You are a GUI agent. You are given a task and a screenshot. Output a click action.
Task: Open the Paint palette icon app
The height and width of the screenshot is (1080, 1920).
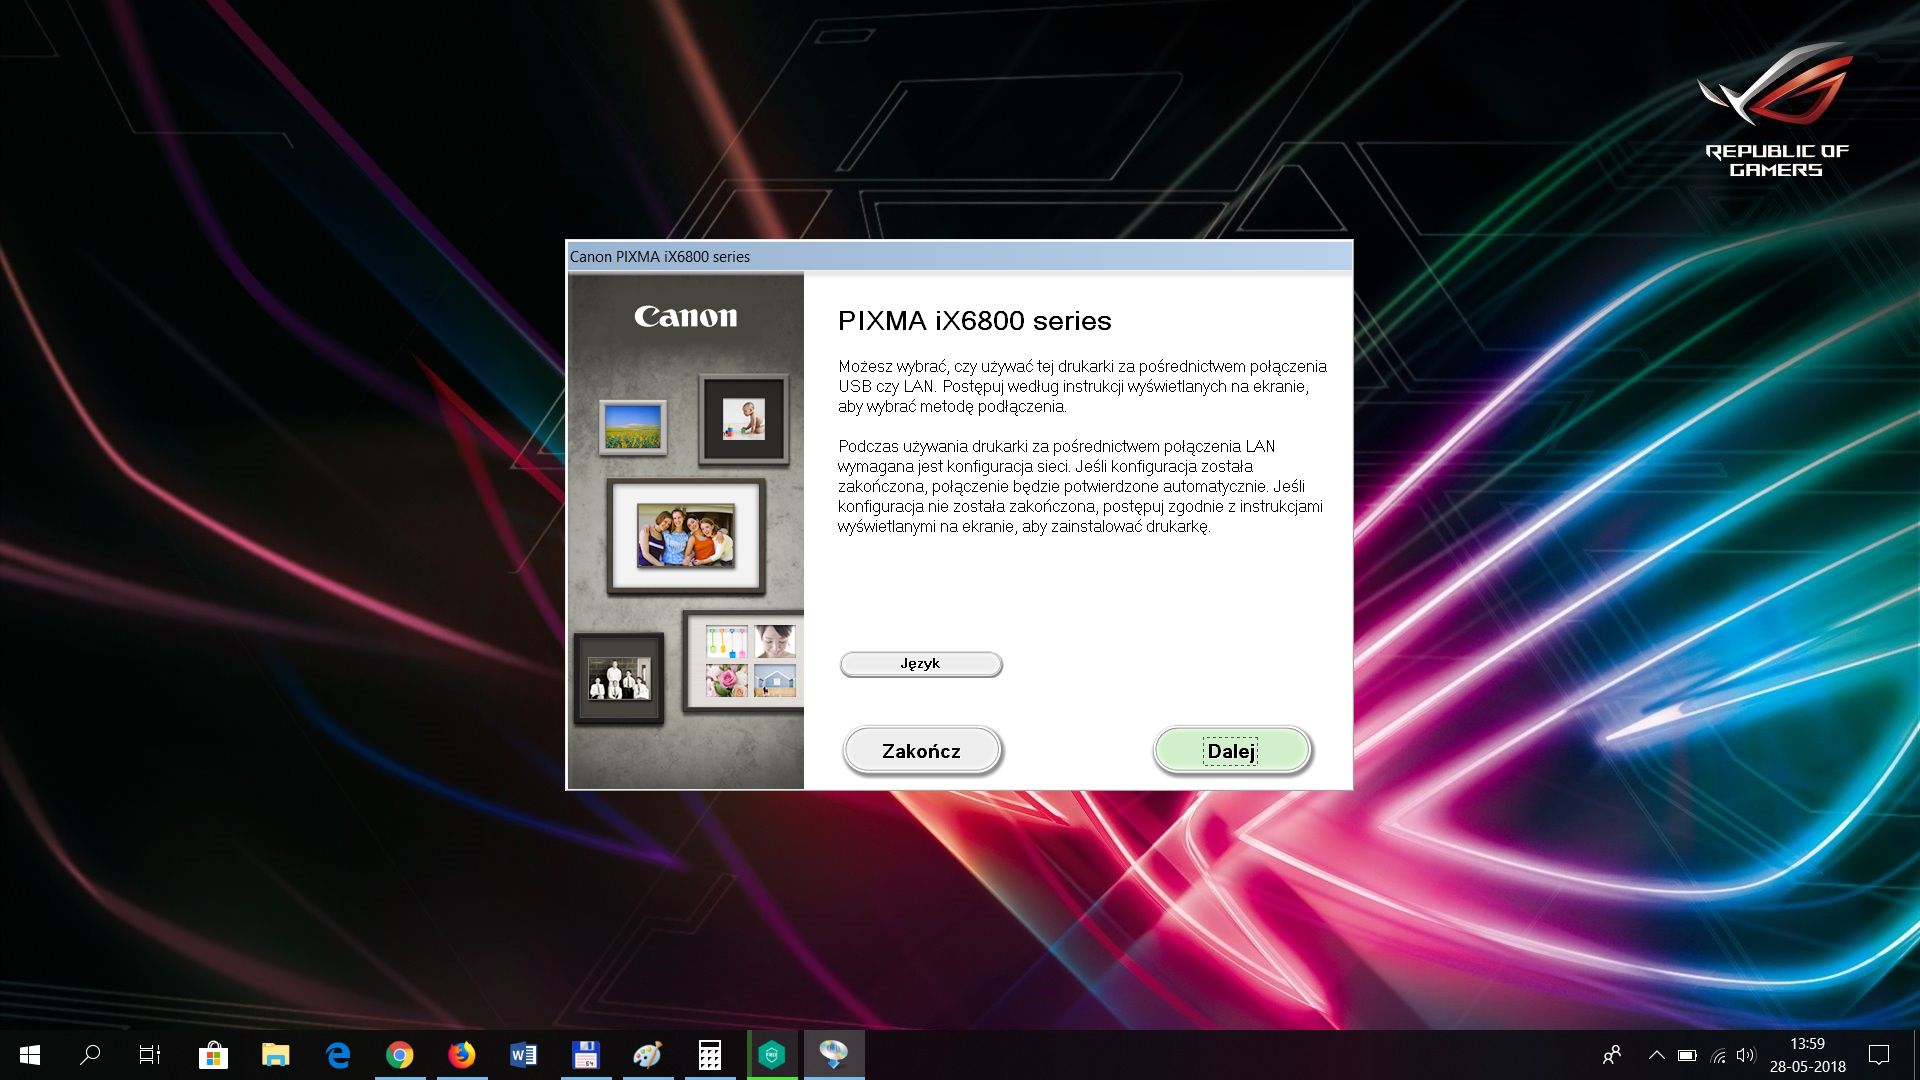[x=647, y=1055]
